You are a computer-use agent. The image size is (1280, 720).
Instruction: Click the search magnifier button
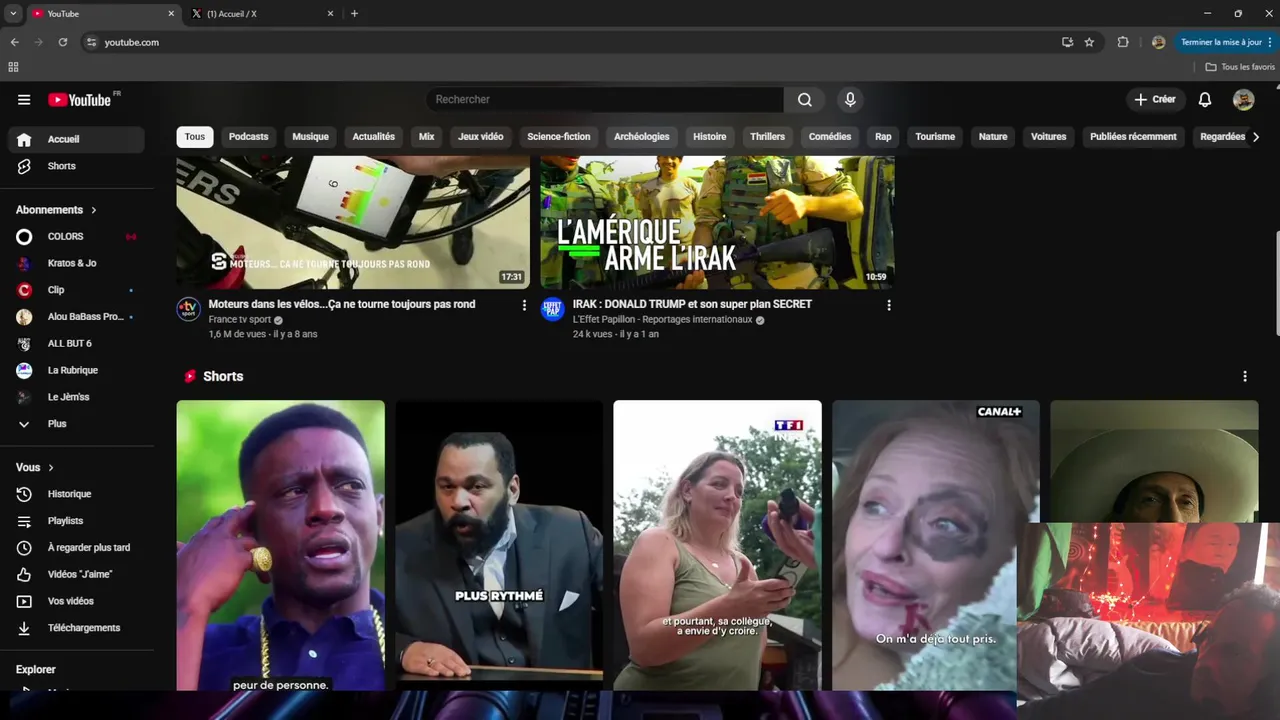804,99
